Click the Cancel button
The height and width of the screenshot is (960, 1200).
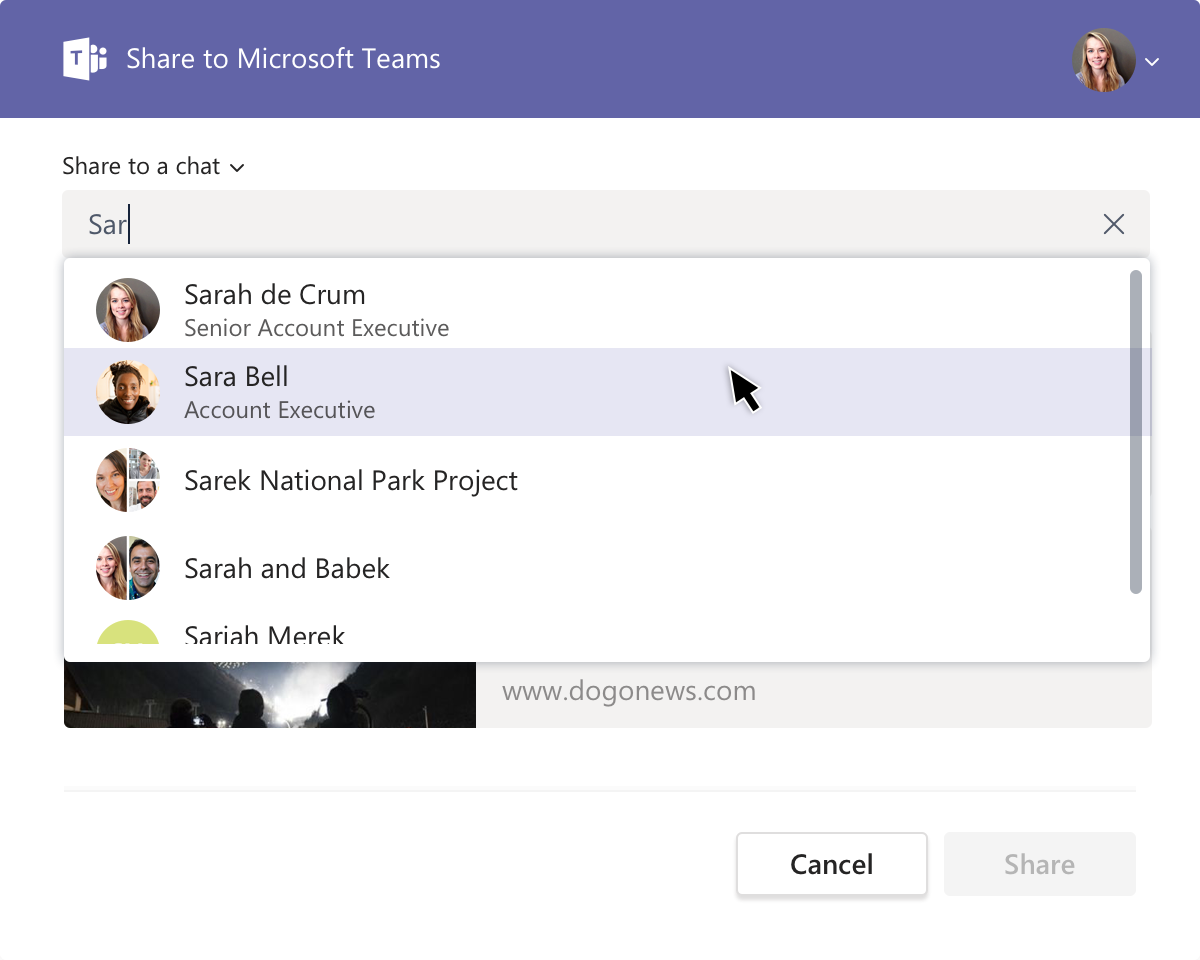[x=832, y=864]
